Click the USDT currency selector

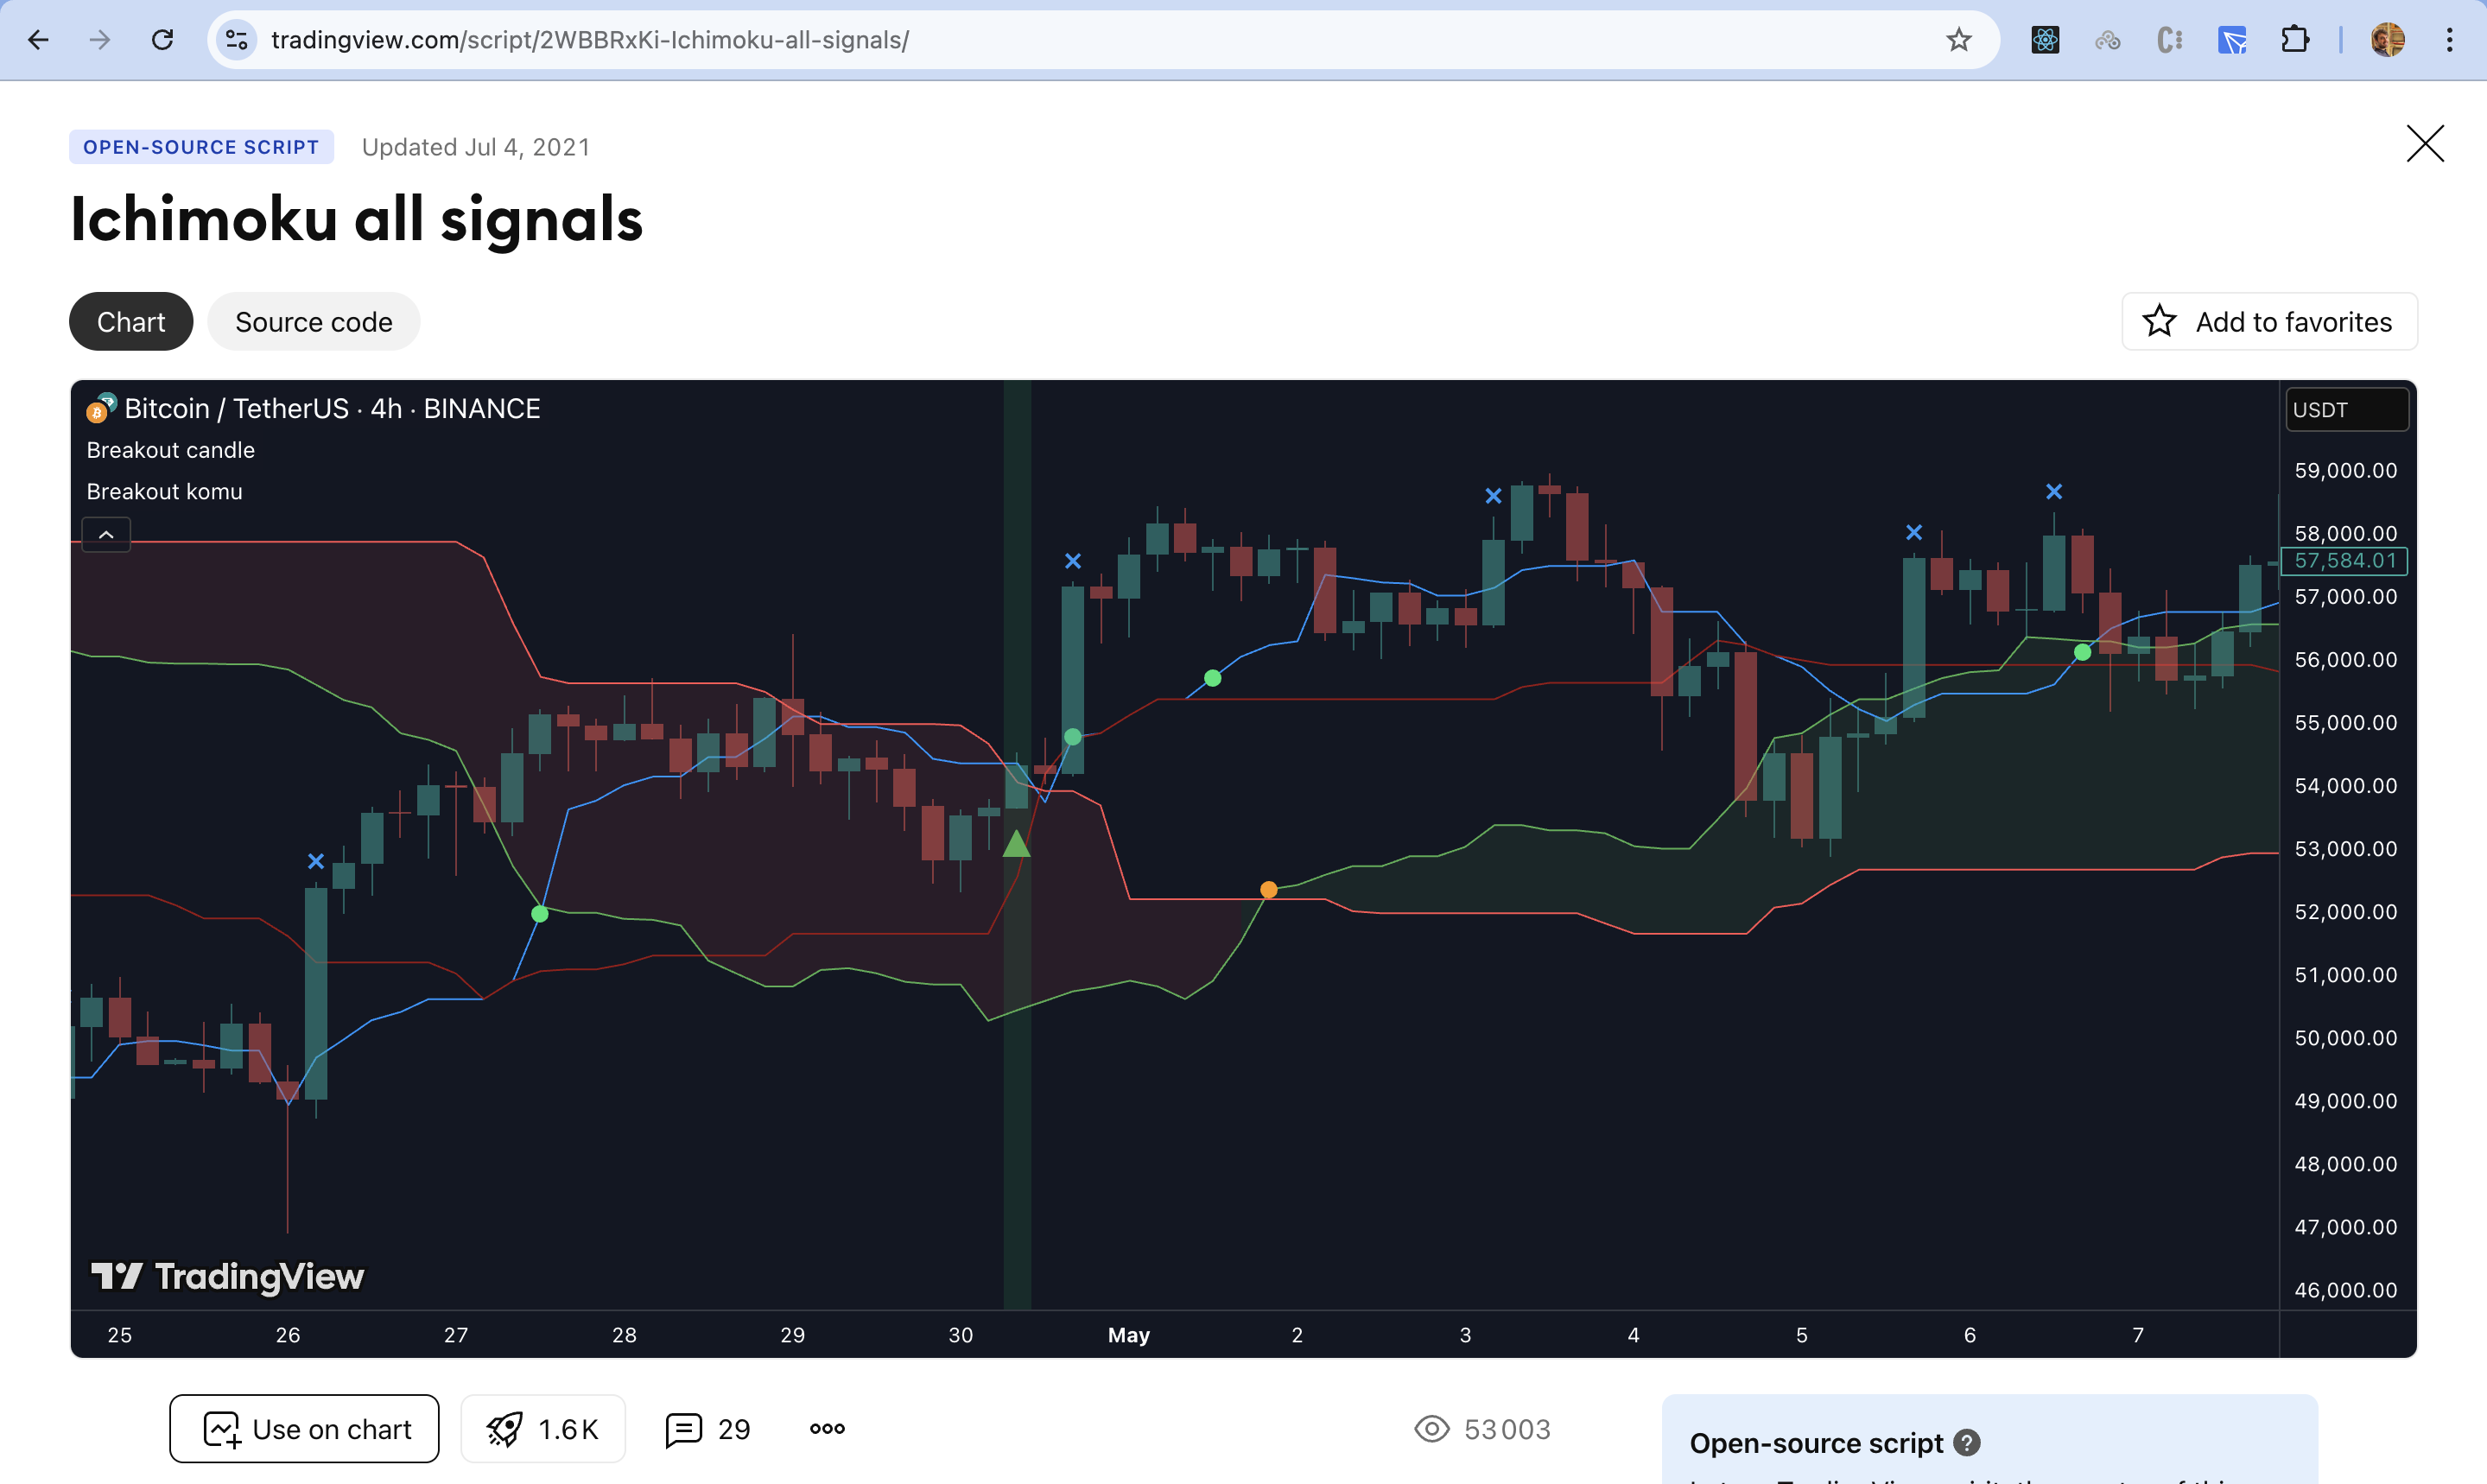2346,410
